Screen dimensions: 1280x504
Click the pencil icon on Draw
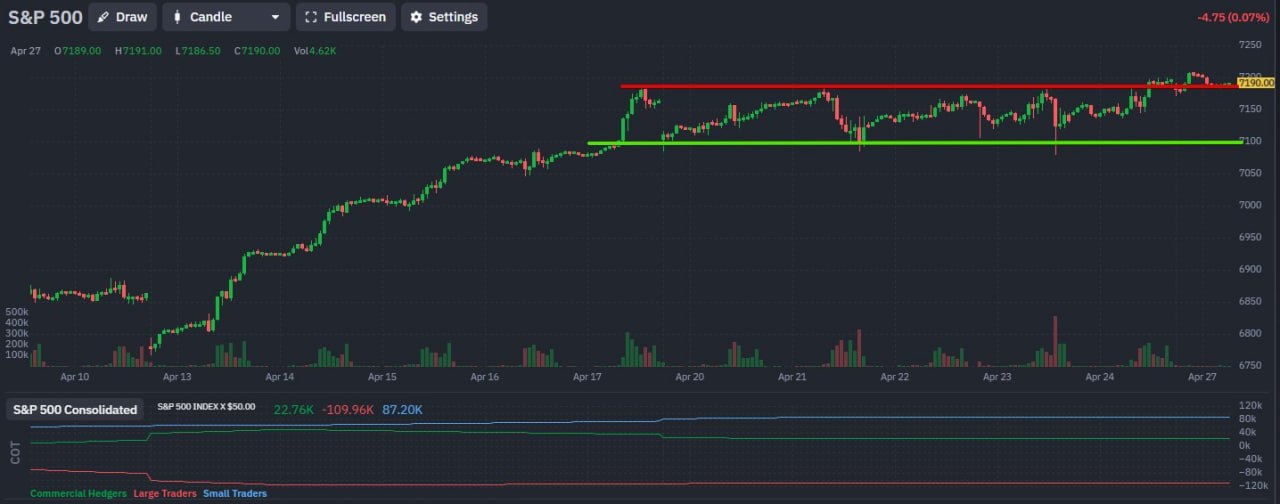point(103,17)
